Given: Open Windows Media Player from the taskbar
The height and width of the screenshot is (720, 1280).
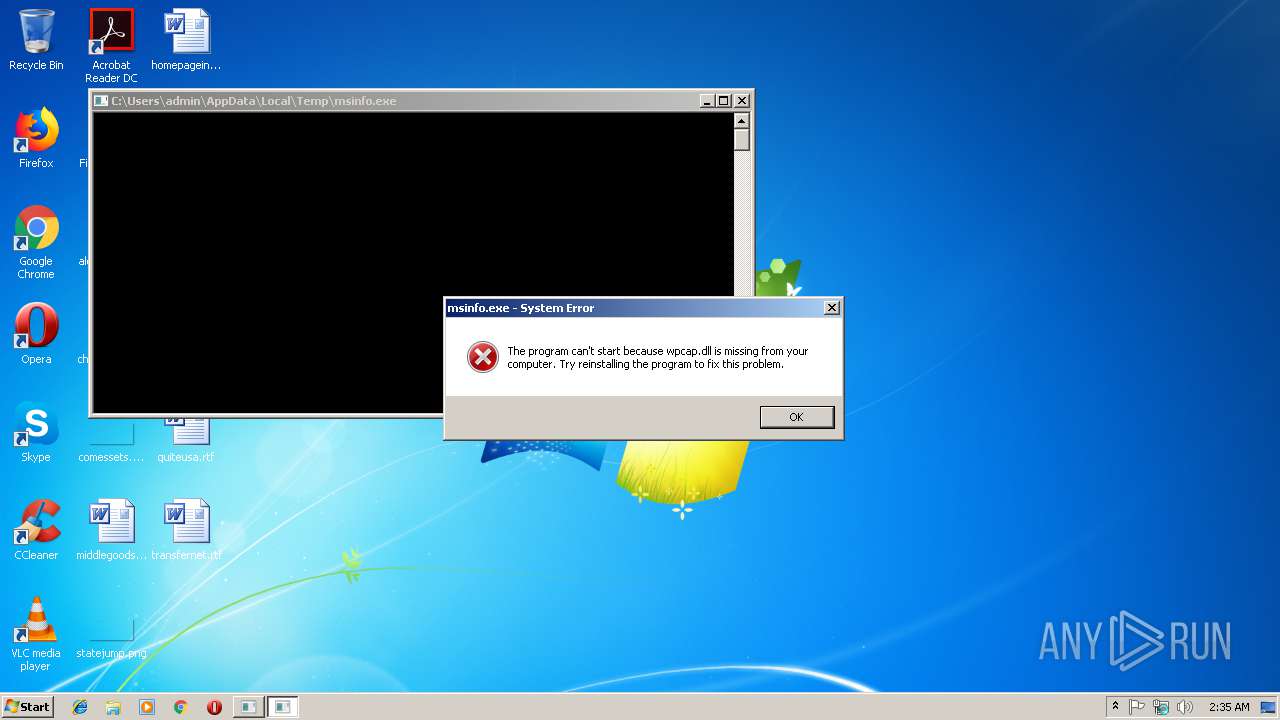Looking at the screenshot, I should pos(147,707).
